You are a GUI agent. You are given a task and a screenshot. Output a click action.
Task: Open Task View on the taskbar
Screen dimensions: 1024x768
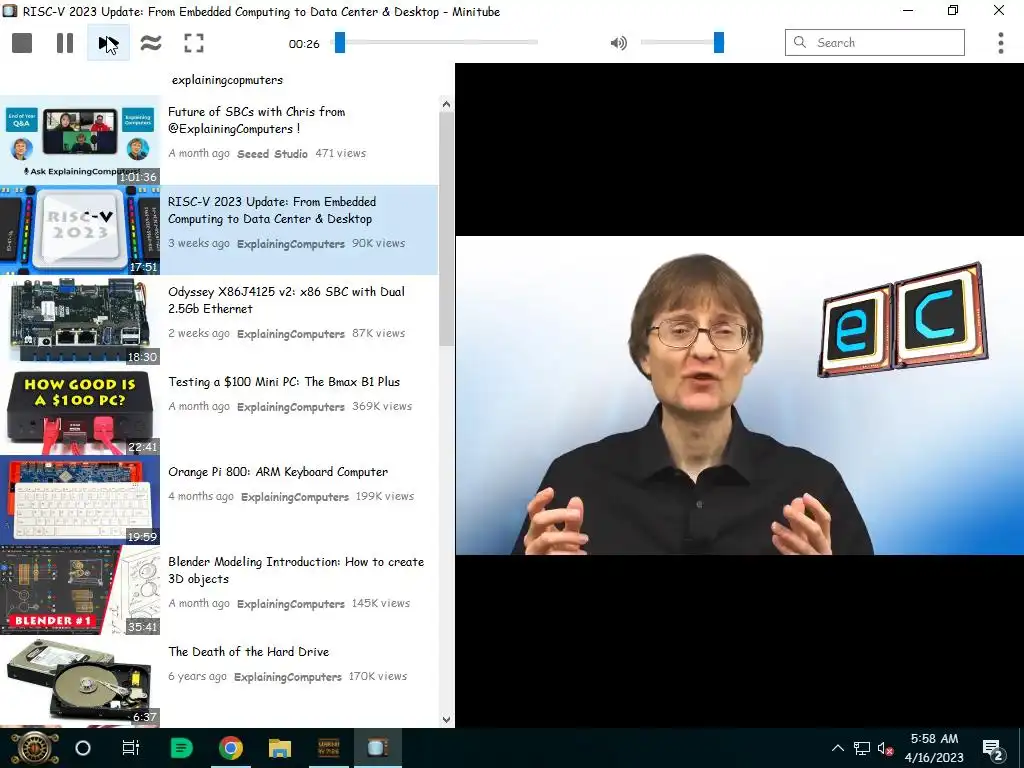131,748
